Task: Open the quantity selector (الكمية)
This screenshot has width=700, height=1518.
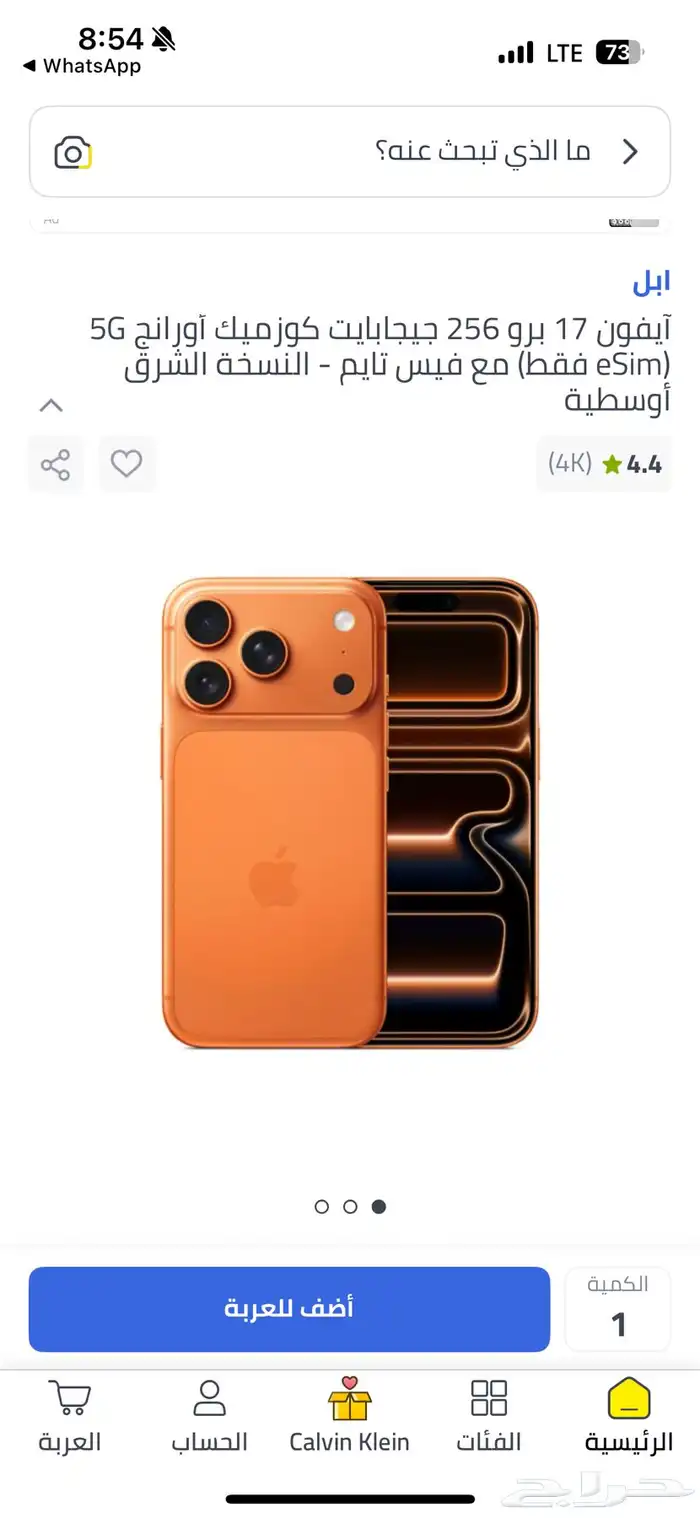Action: (618, 1309)
